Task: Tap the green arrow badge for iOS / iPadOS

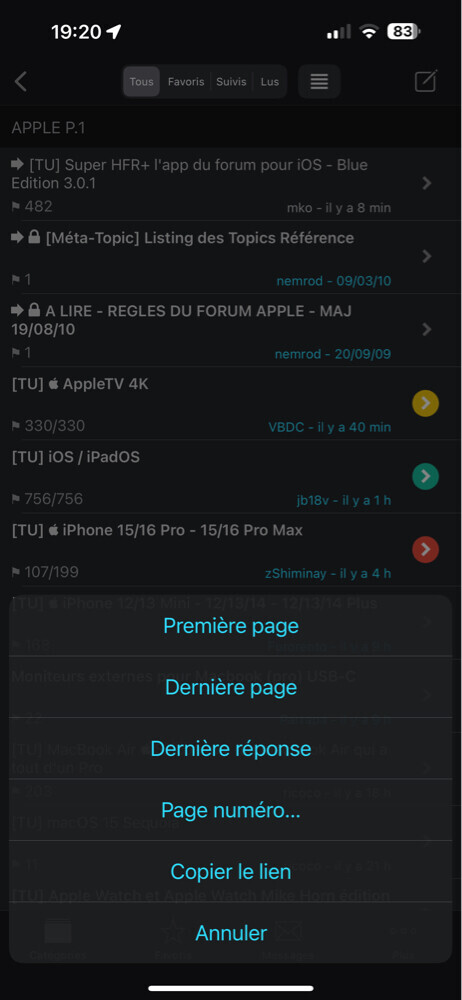Action: tap(426, 476)
